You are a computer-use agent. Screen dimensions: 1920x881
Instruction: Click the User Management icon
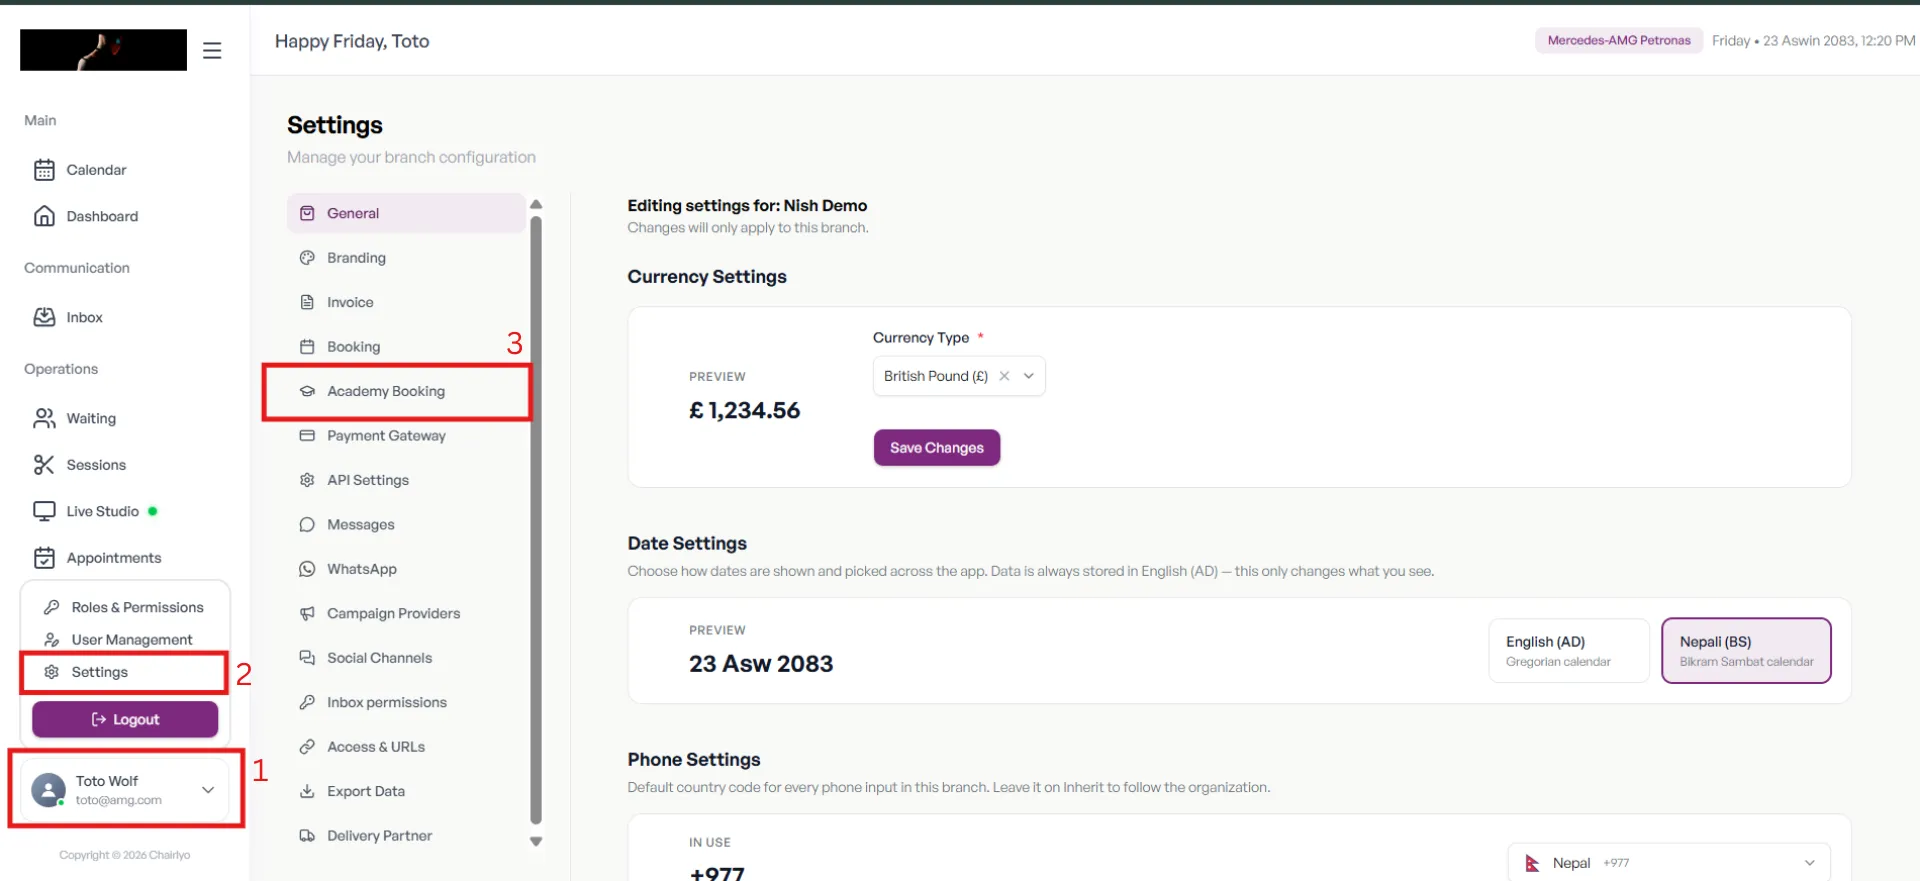pyautogui.click(x=52, y=640)
